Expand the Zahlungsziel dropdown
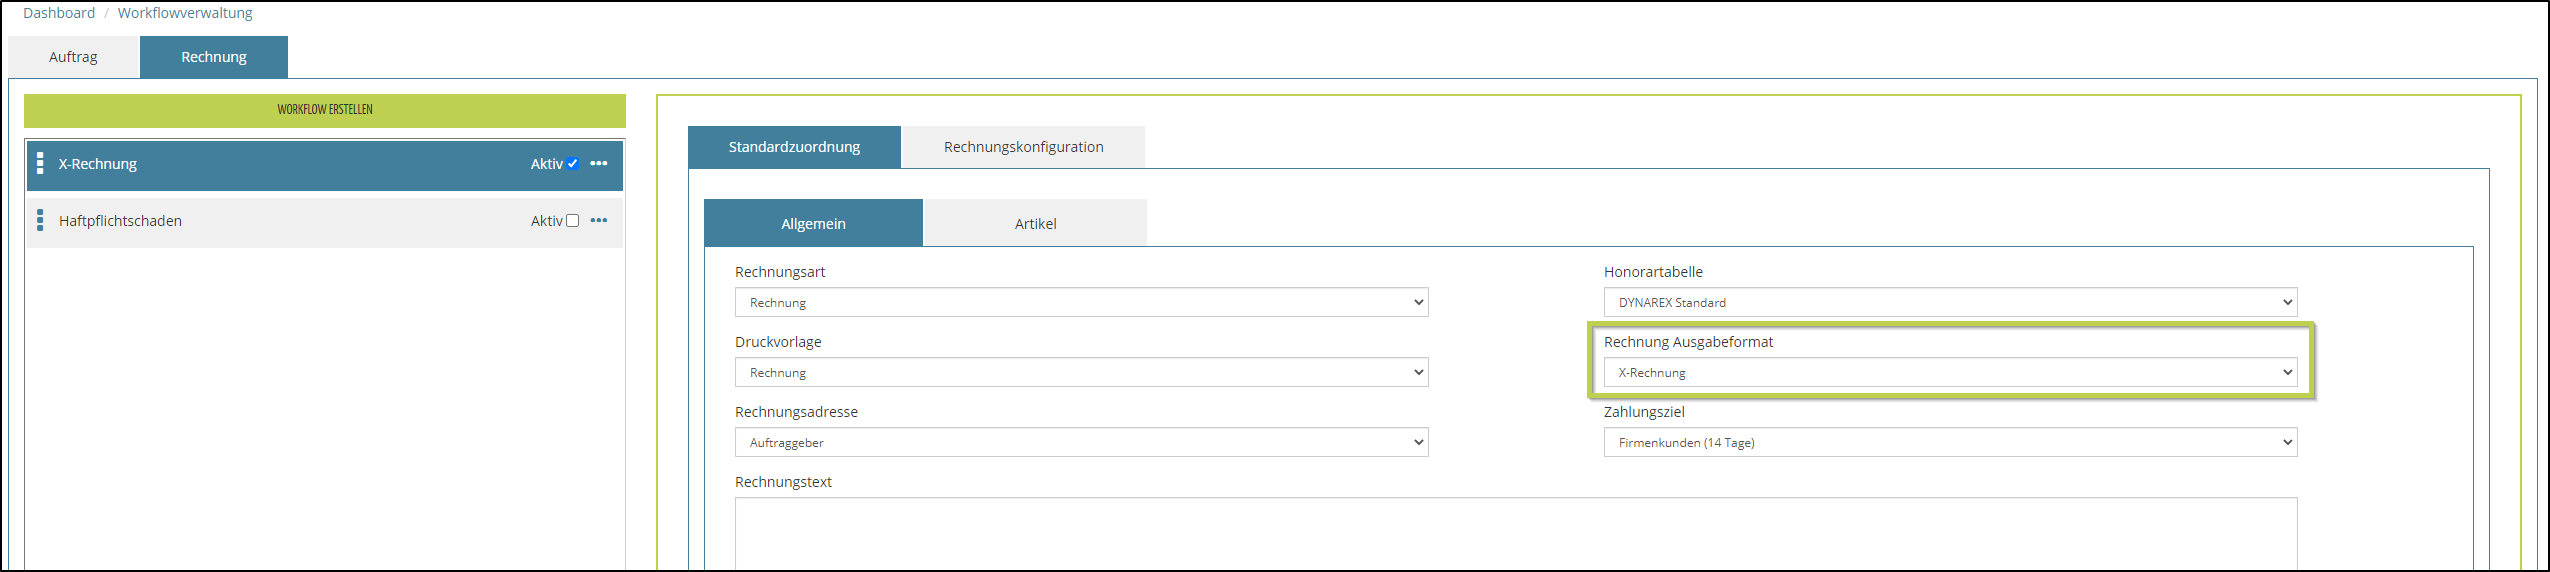2550x572 pixels. (1949, 443)
